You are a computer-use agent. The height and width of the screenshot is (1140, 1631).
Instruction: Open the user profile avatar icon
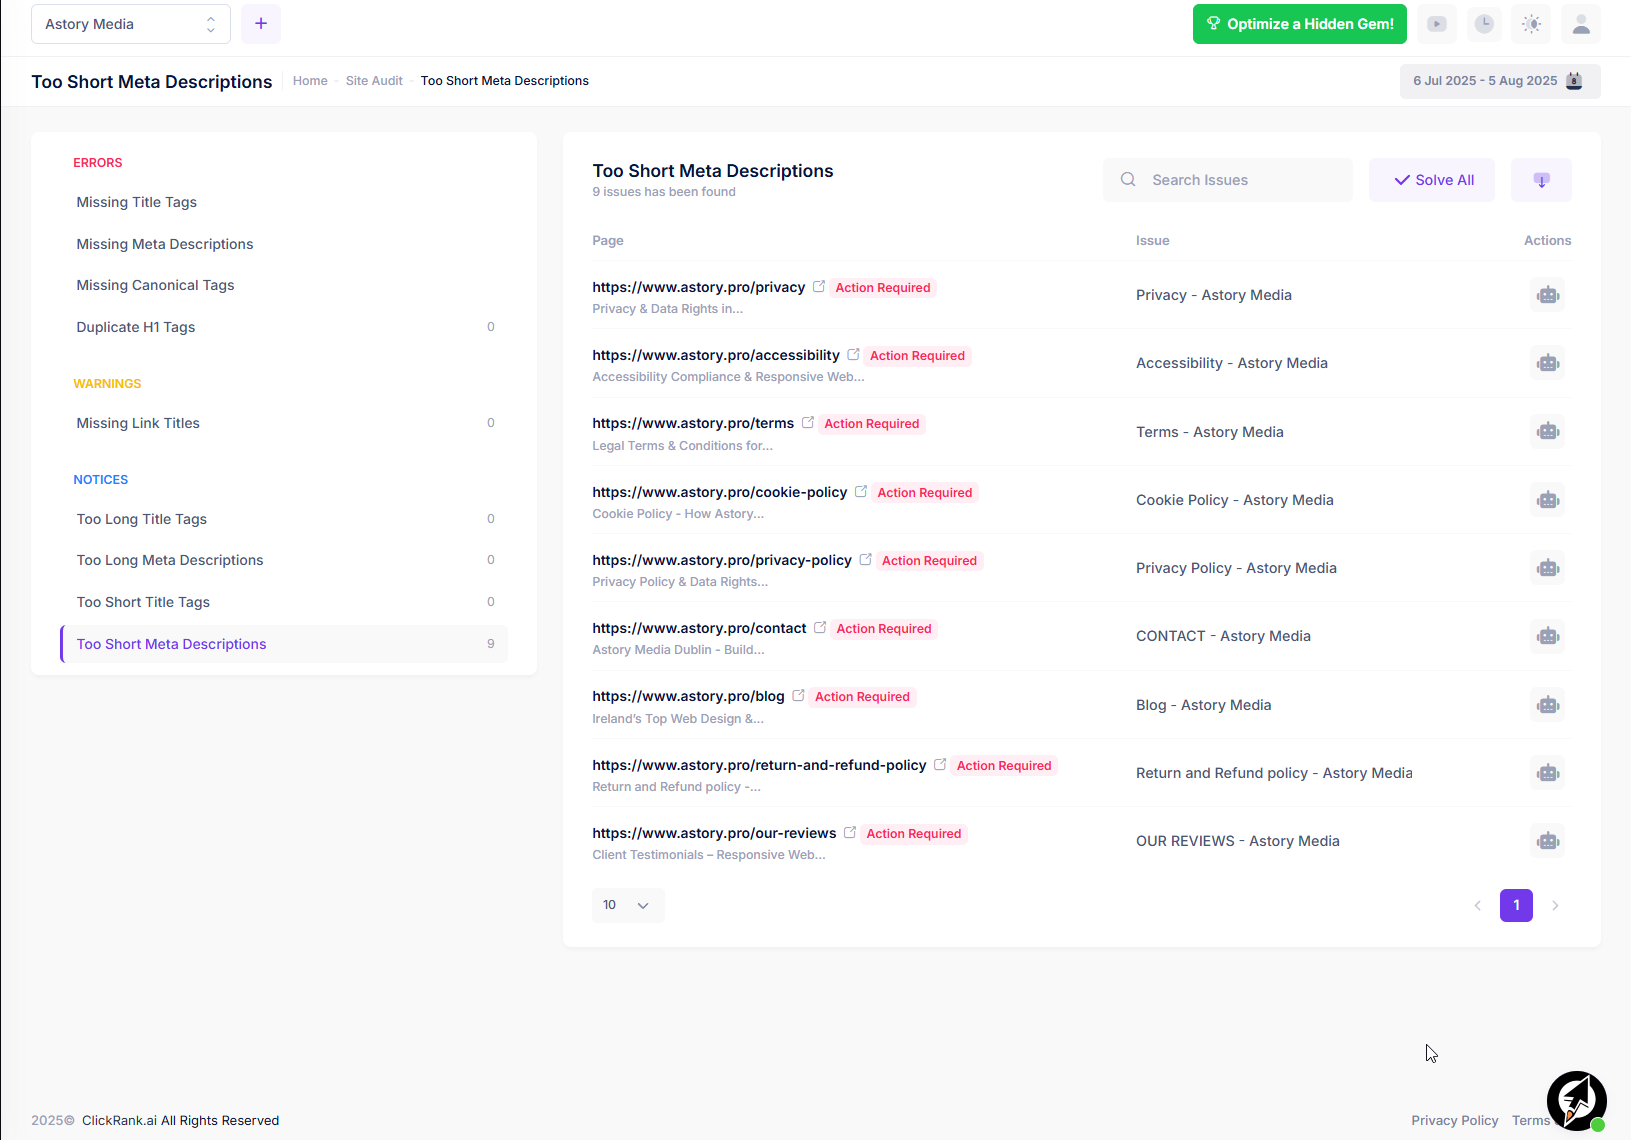point(1581,24)
